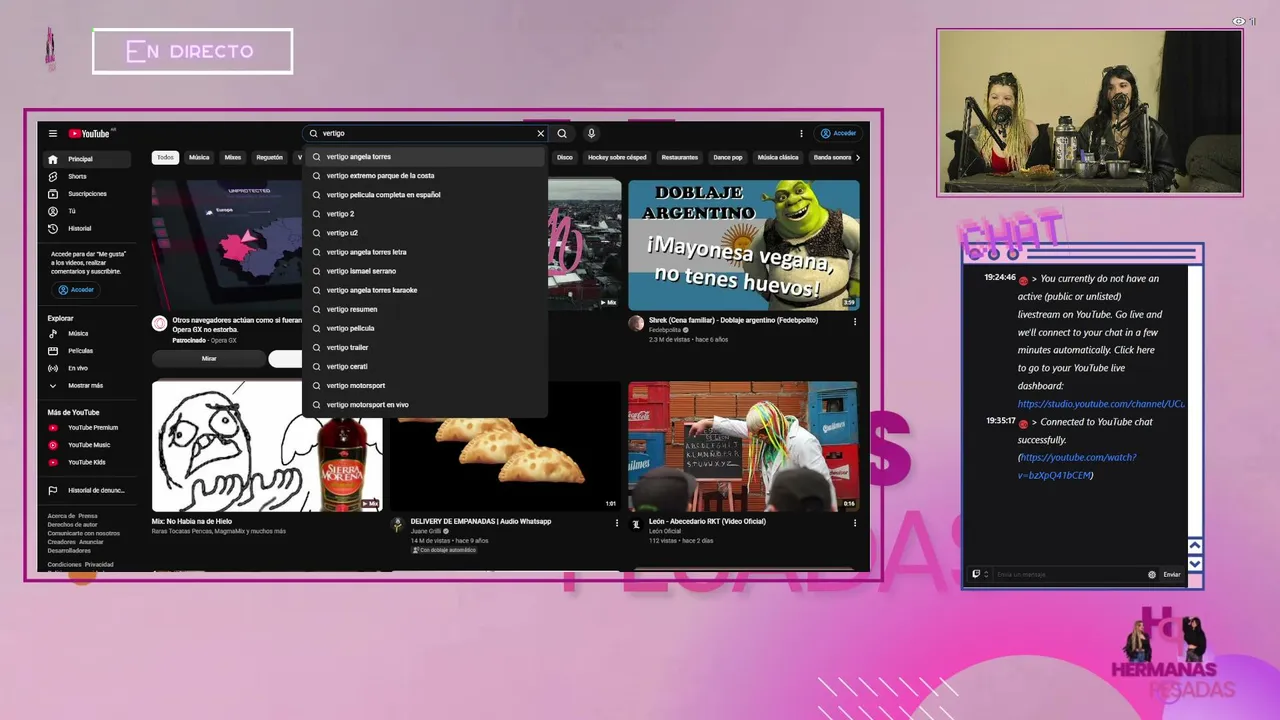Select the Música filter chip
Screen dimensions: 1280x720
pos(199,157)
